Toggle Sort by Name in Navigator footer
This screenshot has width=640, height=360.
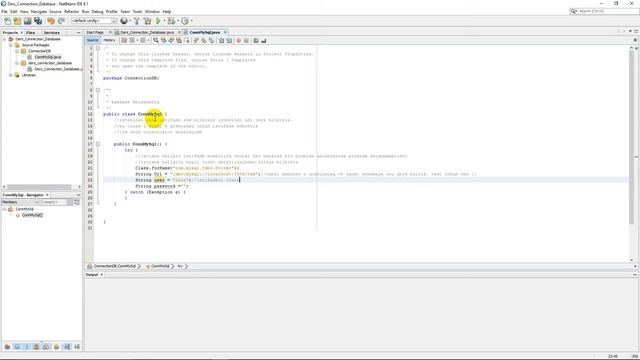[67, 347]
